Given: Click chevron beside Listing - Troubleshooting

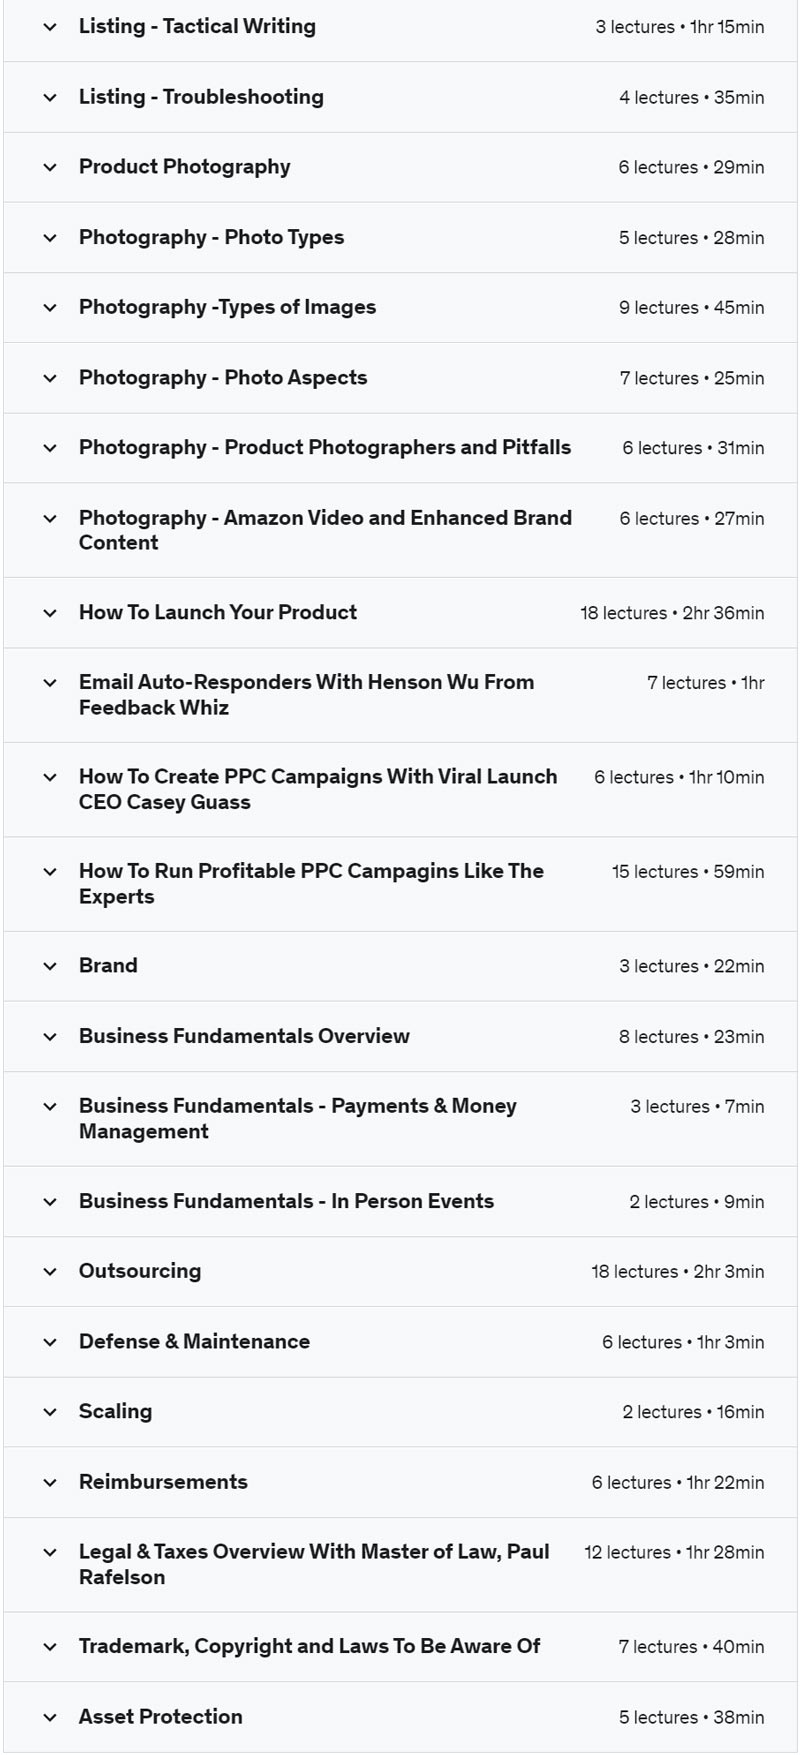Looking at the screenshot, I should (x=50, y=98).
